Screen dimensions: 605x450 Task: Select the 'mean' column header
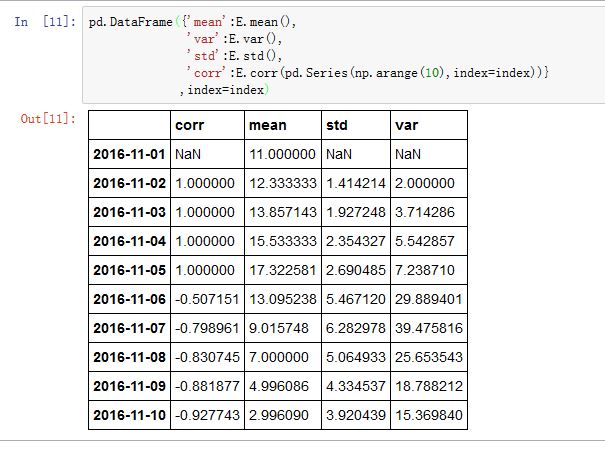[x=267, y=126]
